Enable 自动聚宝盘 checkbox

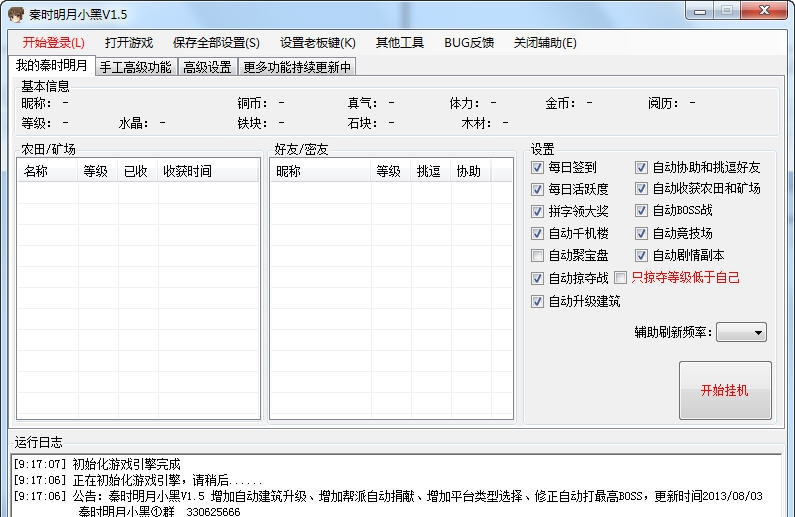click(x=537, y=255)
